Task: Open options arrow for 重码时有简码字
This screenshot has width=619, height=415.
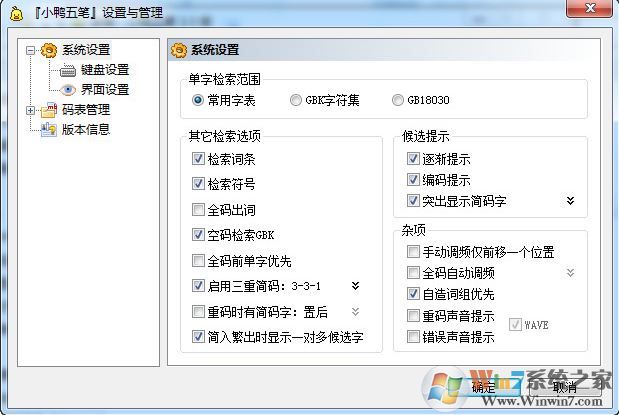Action: click(355, 312)
